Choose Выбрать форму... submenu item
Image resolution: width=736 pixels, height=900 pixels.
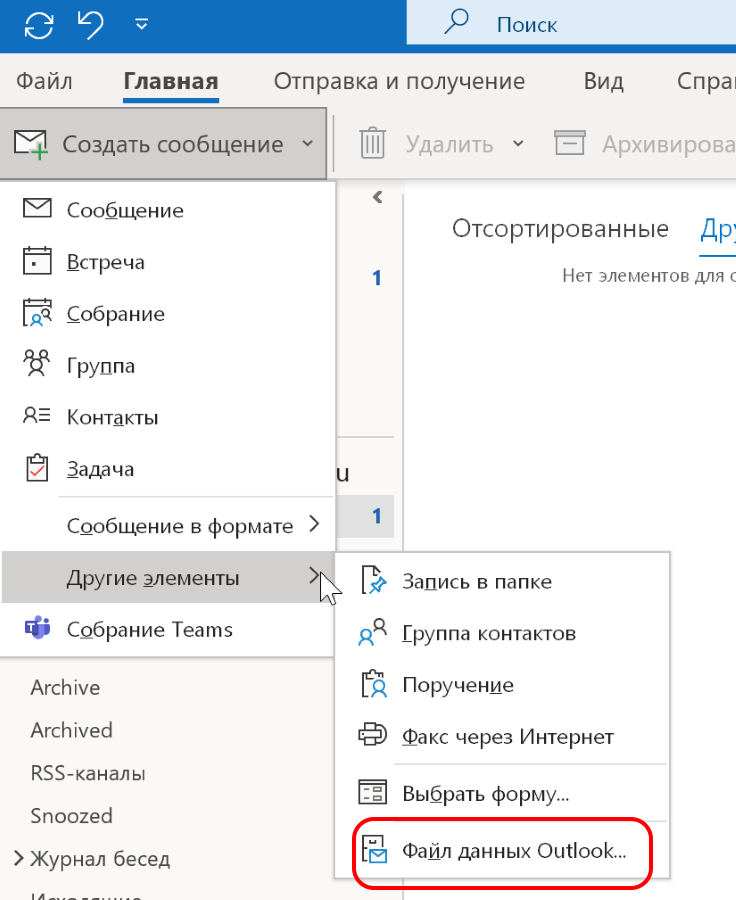click(x=502, y=794)
